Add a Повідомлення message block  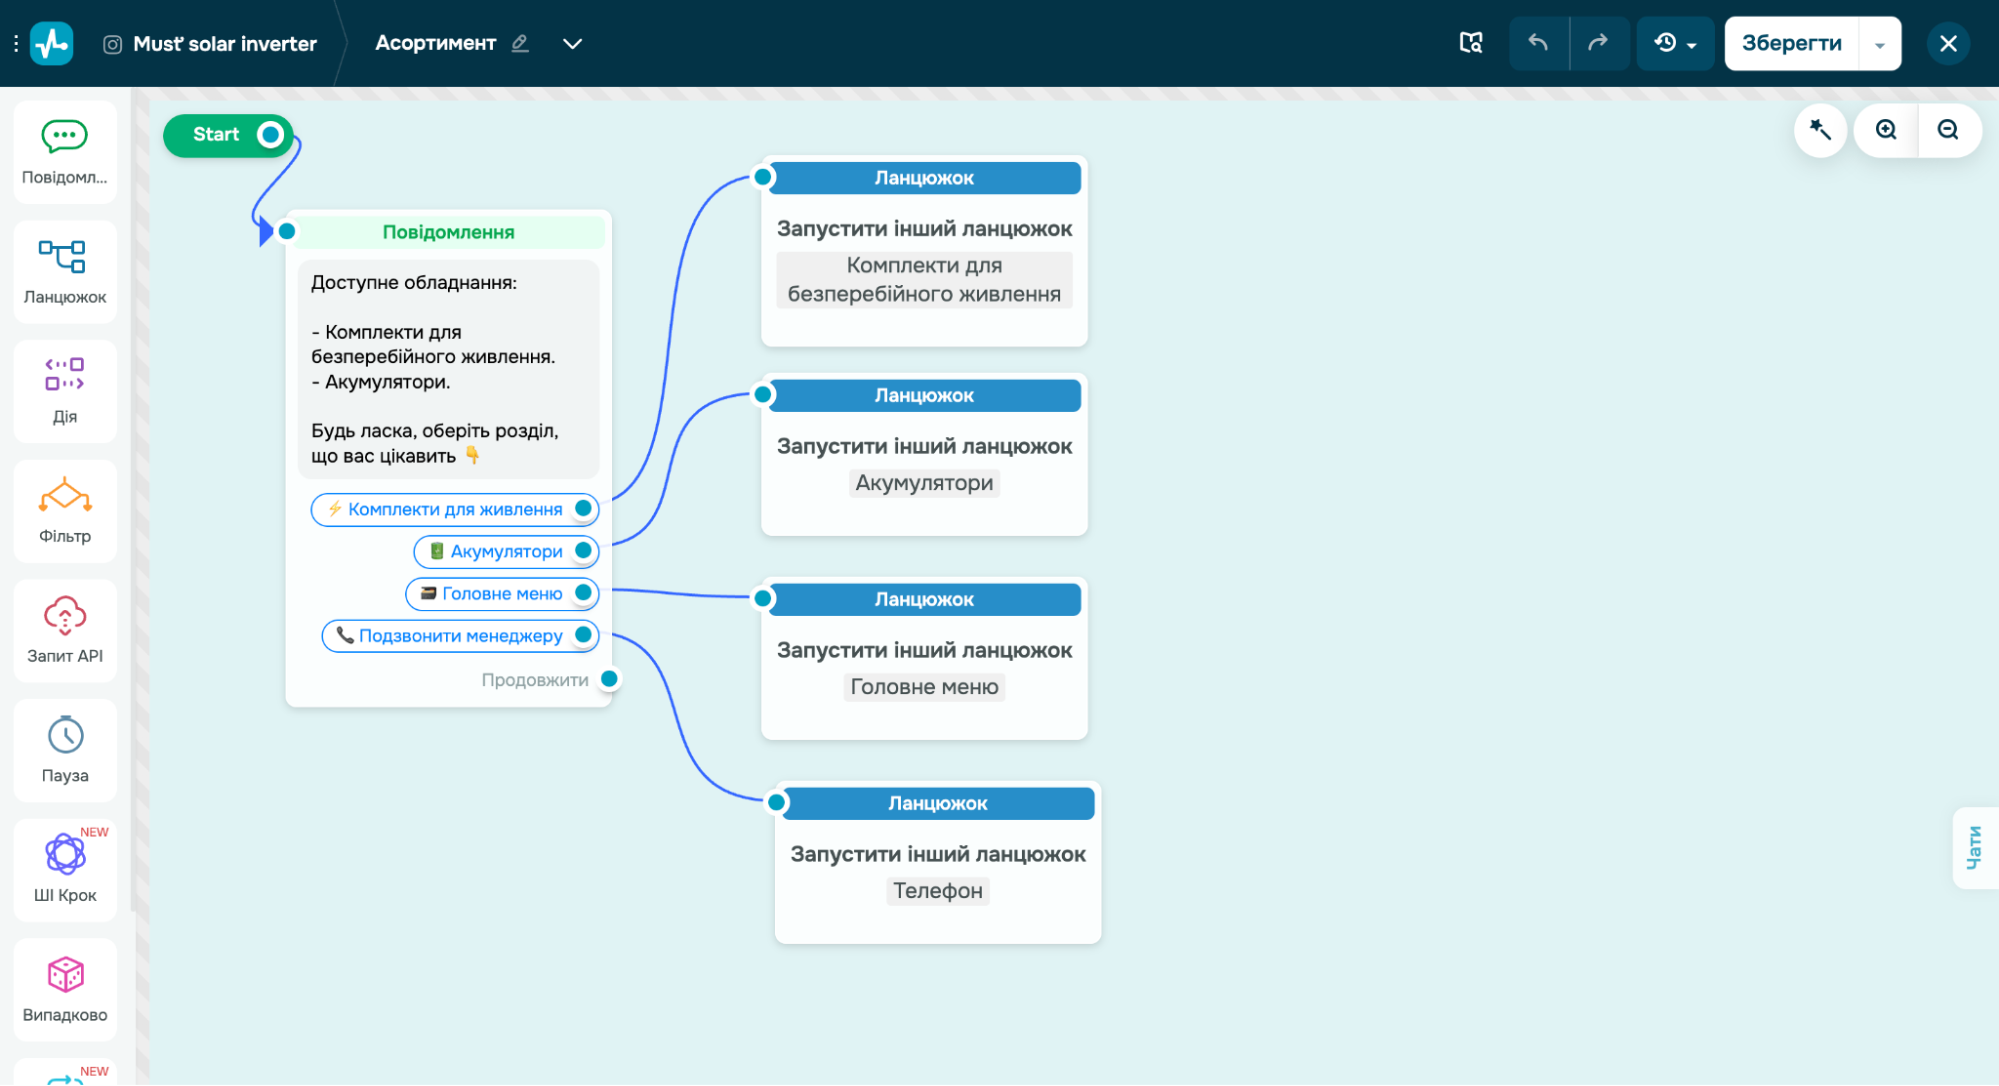pos(65,152)
